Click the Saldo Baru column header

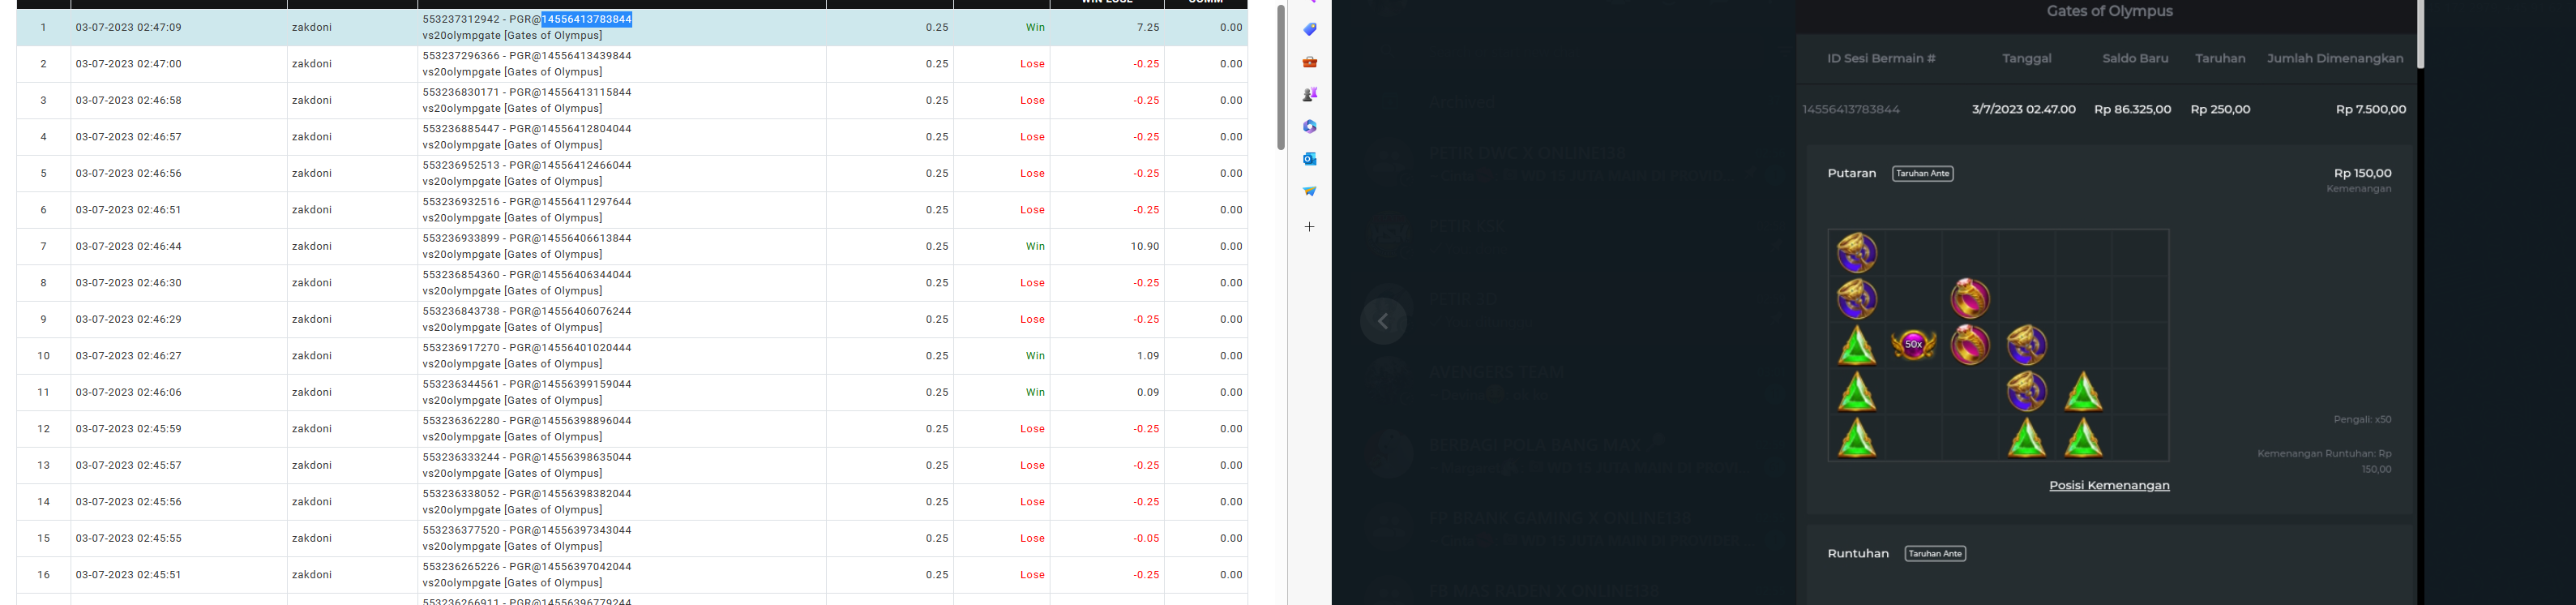click(x=2135, y=58)
